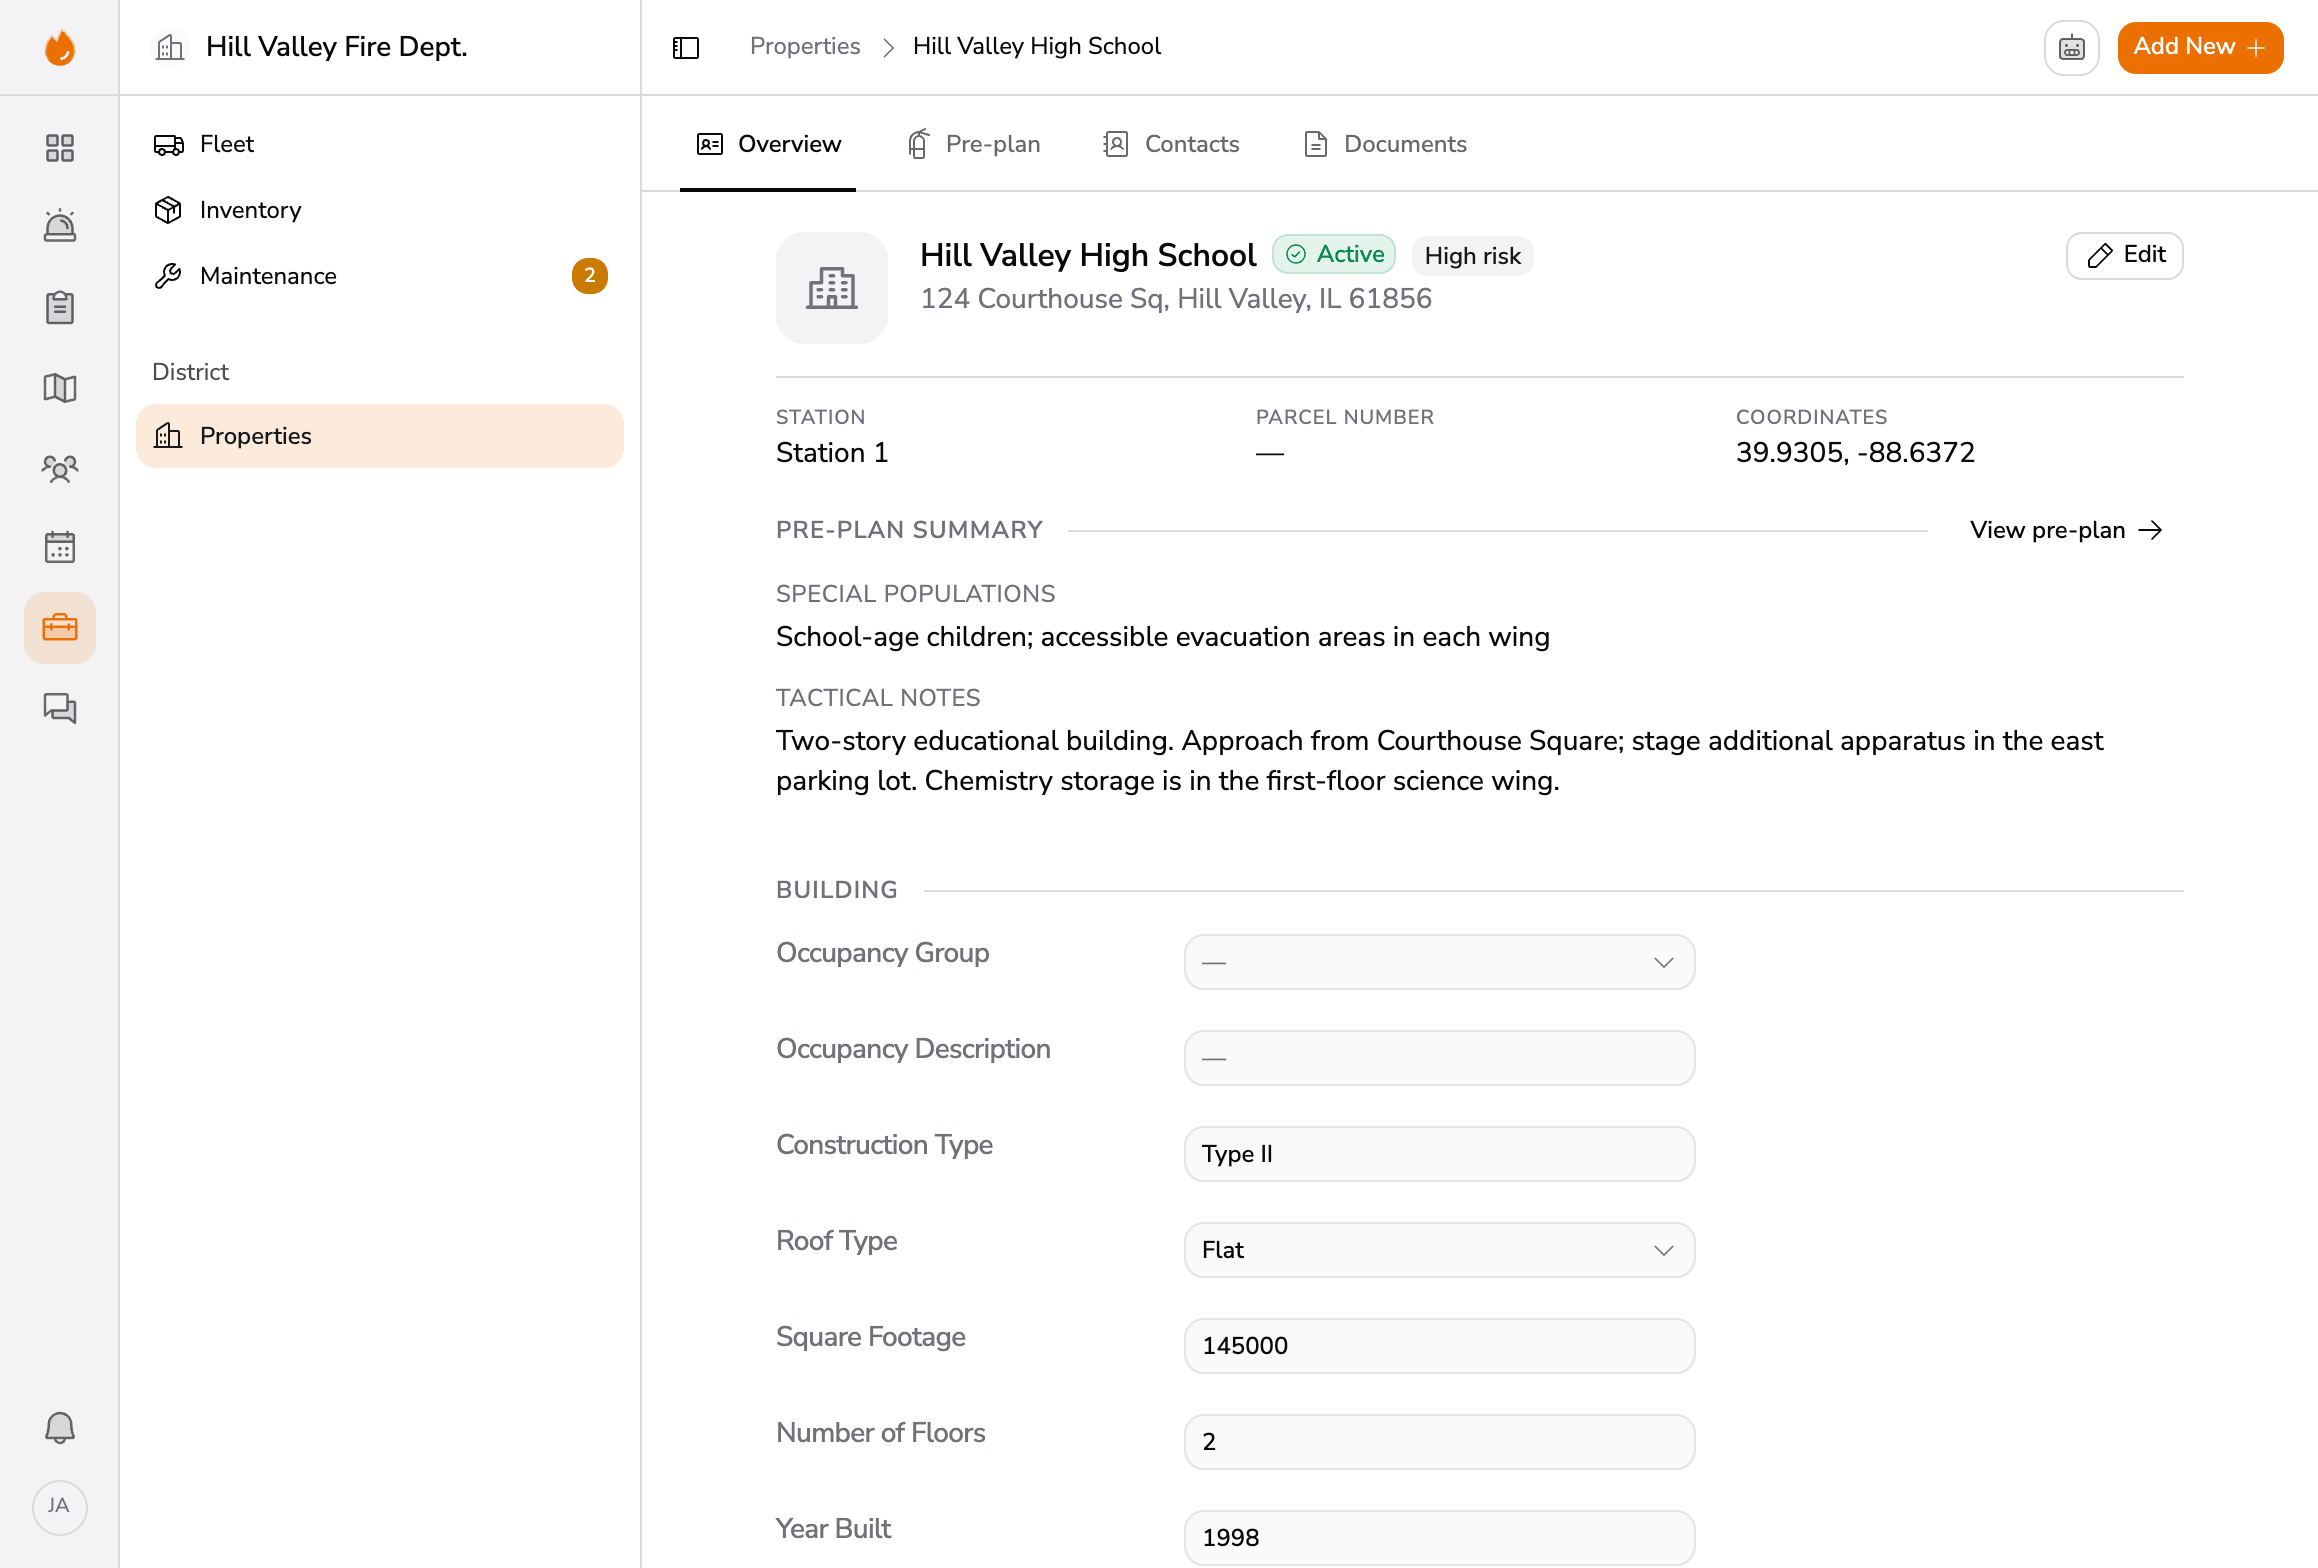This screenshot has width=2318, height=1568.
Task: Switch to the Pre-plan tab
Action: pos(974,144)
